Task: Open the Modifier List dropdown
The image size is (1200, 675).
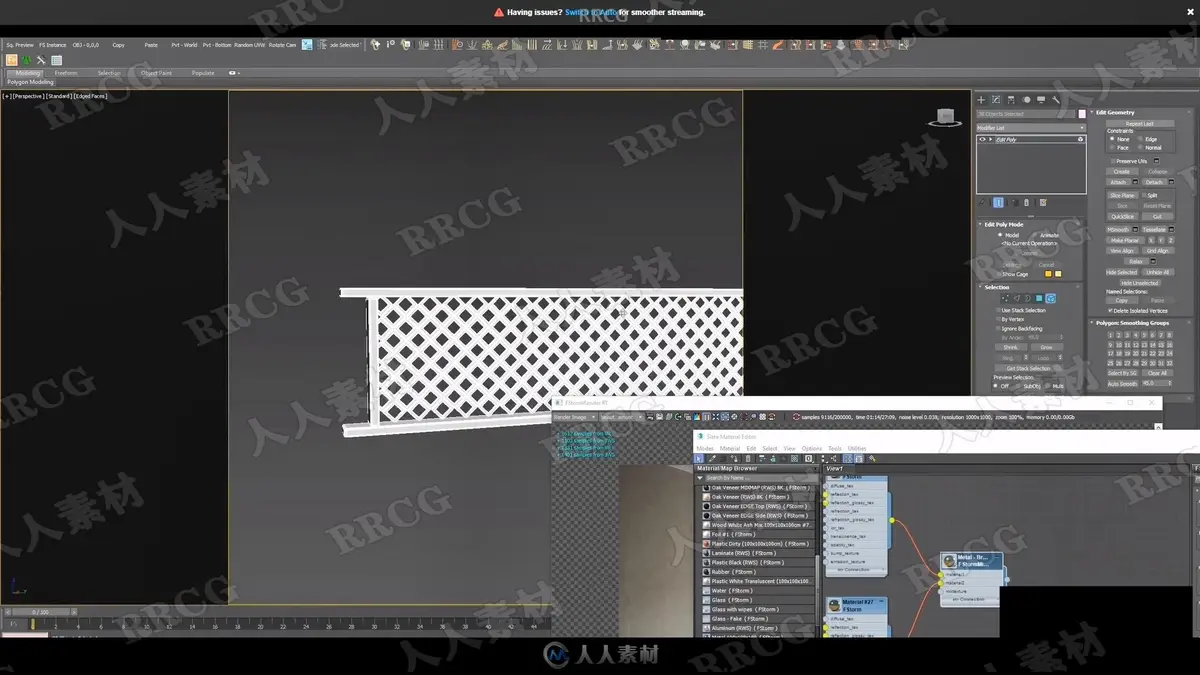Action: 1031,128
